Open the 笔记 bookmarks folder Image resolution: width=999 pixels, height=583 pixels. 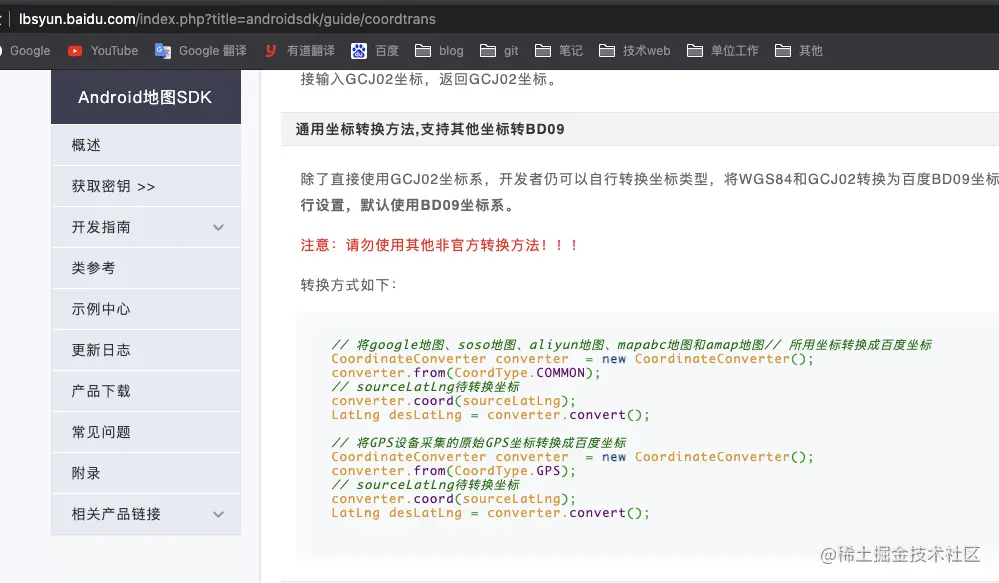(x=559, y=51)
